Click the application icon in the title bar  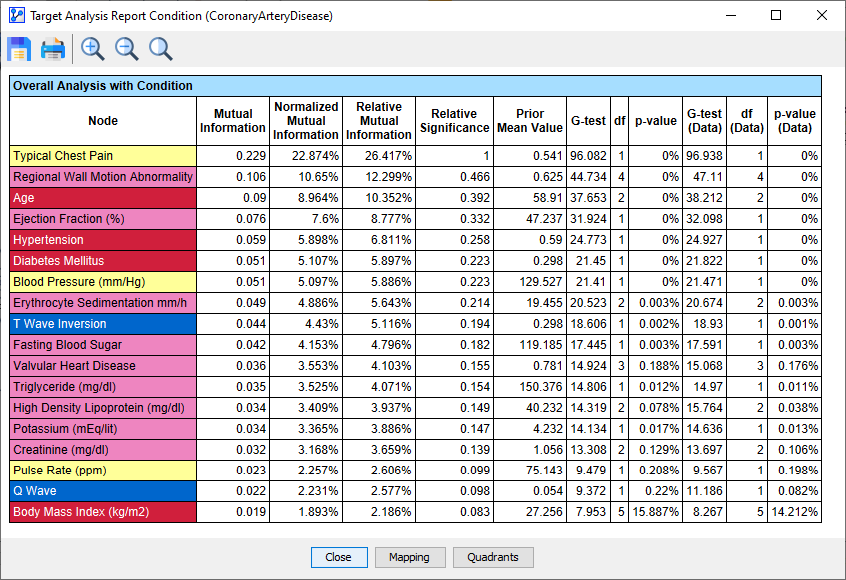click(x=15, y=15)
